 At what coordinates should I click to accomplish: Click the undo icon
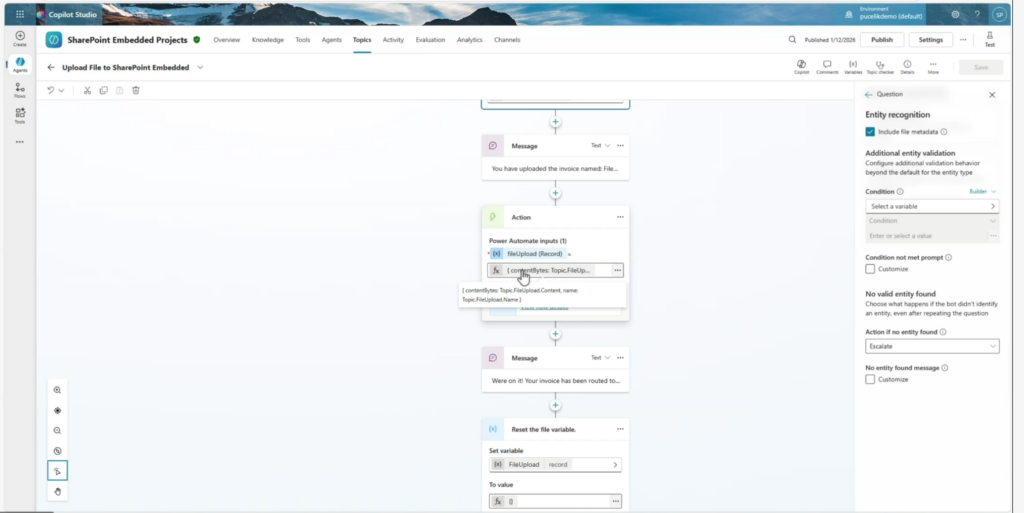click(x=51, y=91)
